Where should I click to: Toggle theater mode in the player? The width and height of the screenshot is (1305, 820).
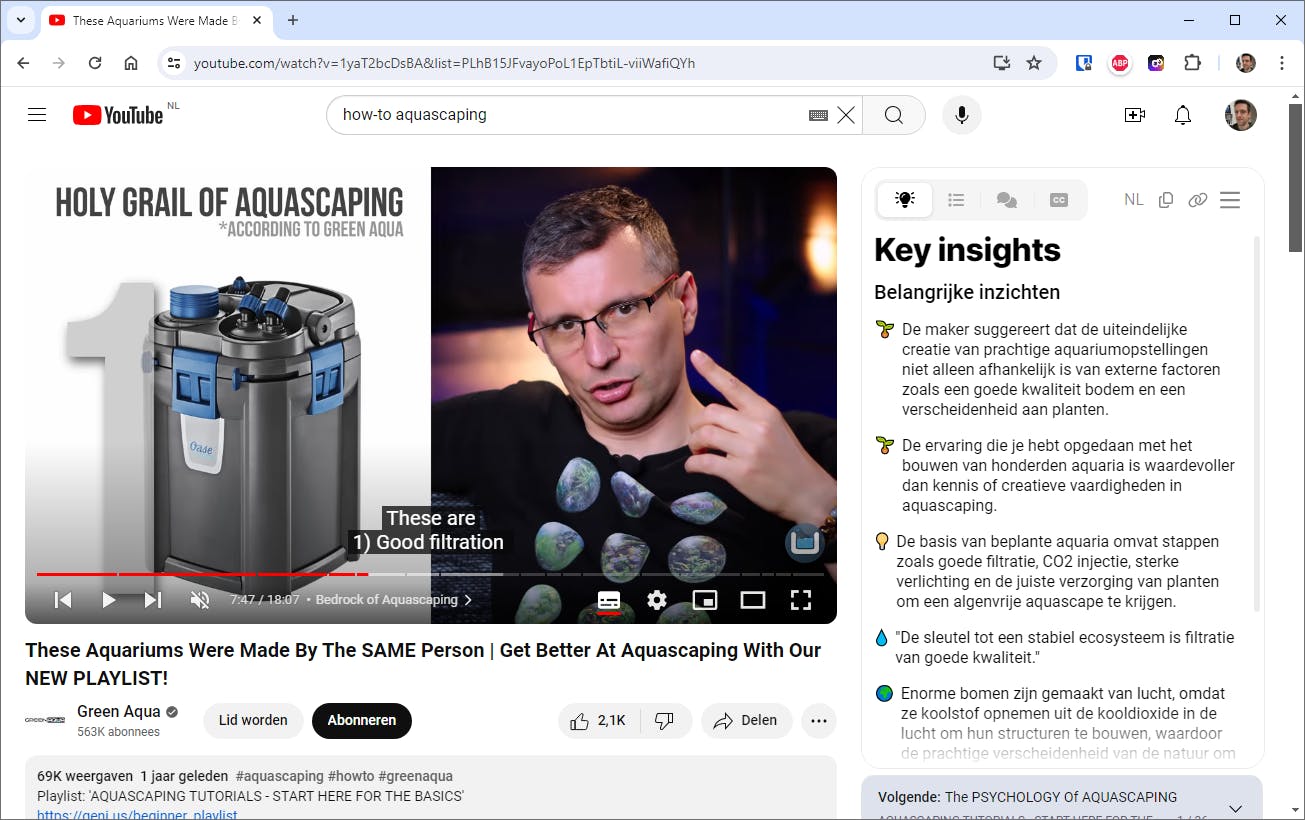pyautogui.click(x=753, y=600)
